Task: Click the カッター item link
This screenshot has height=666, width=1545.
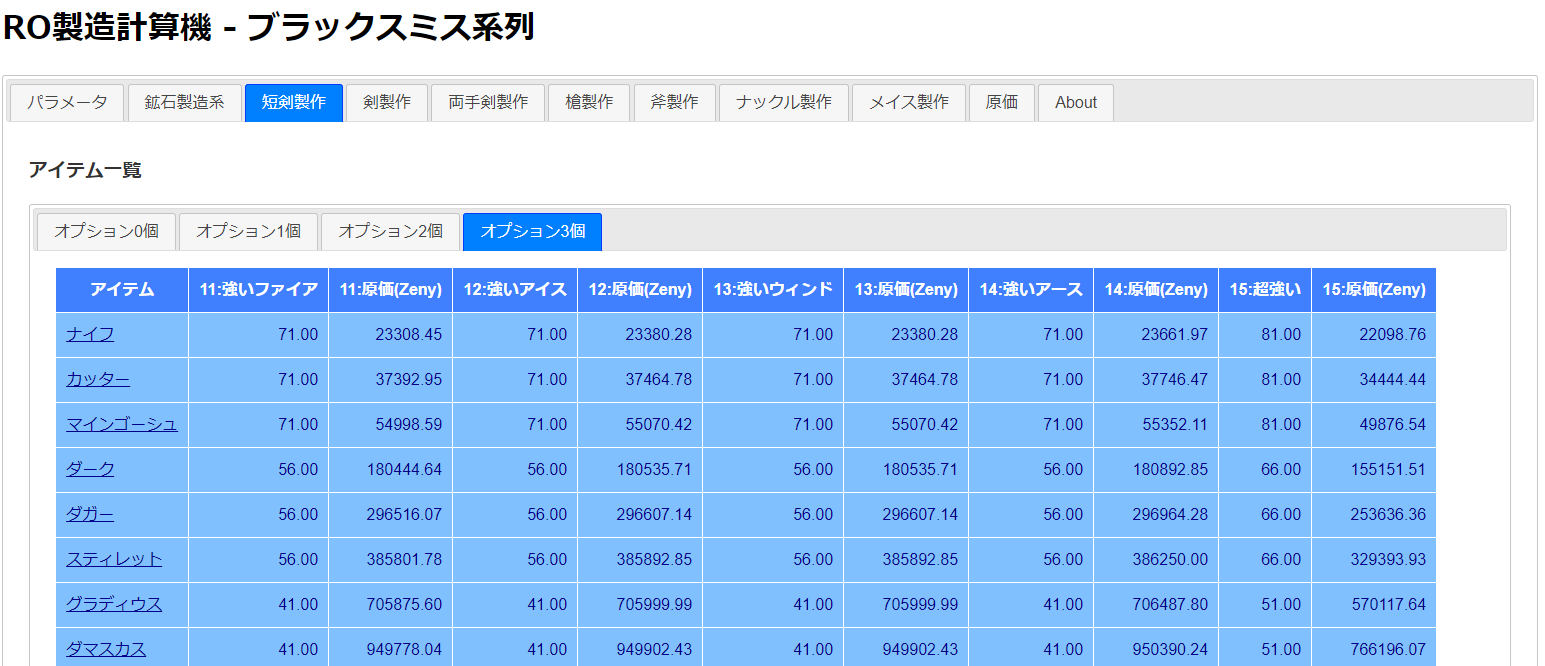Action: point(98,380)
